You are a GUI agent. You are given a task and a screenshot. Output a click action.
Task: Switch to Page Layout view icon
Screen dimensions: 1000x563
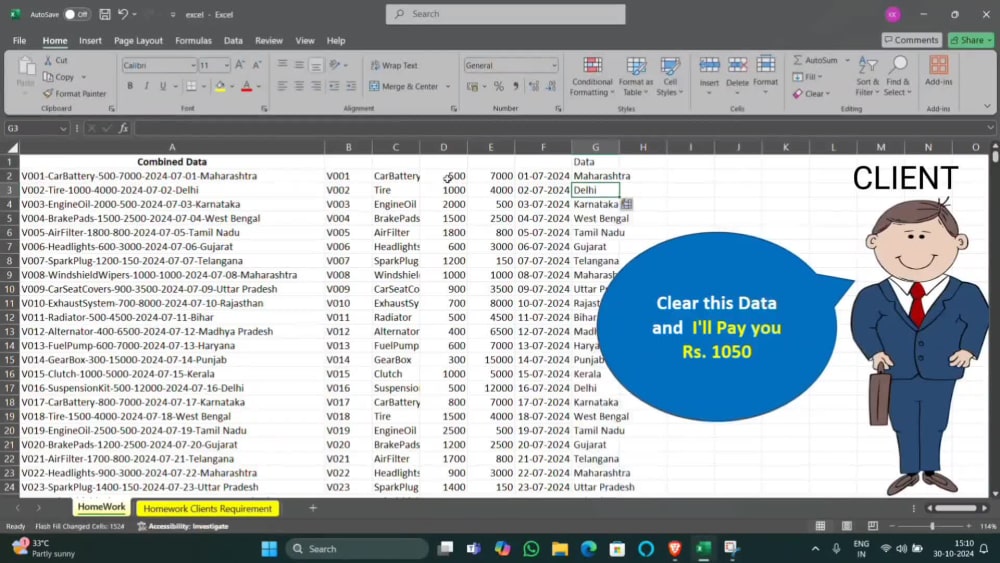click(846, 526)
